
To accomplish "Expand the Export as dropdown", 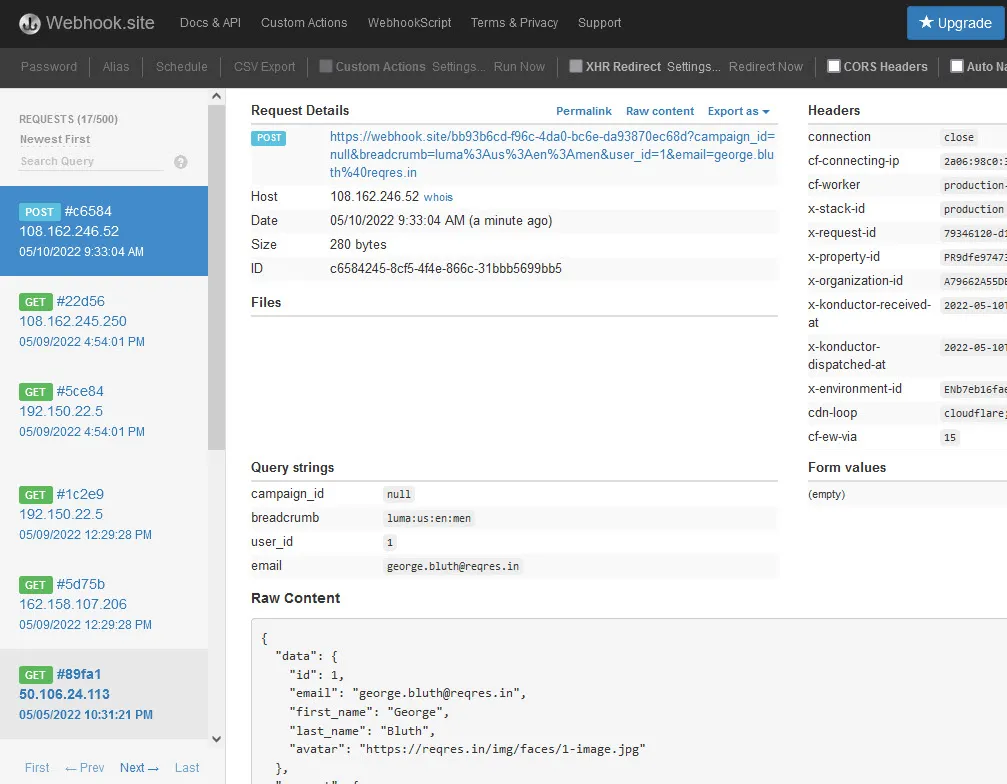I will (x=738, y=111).
